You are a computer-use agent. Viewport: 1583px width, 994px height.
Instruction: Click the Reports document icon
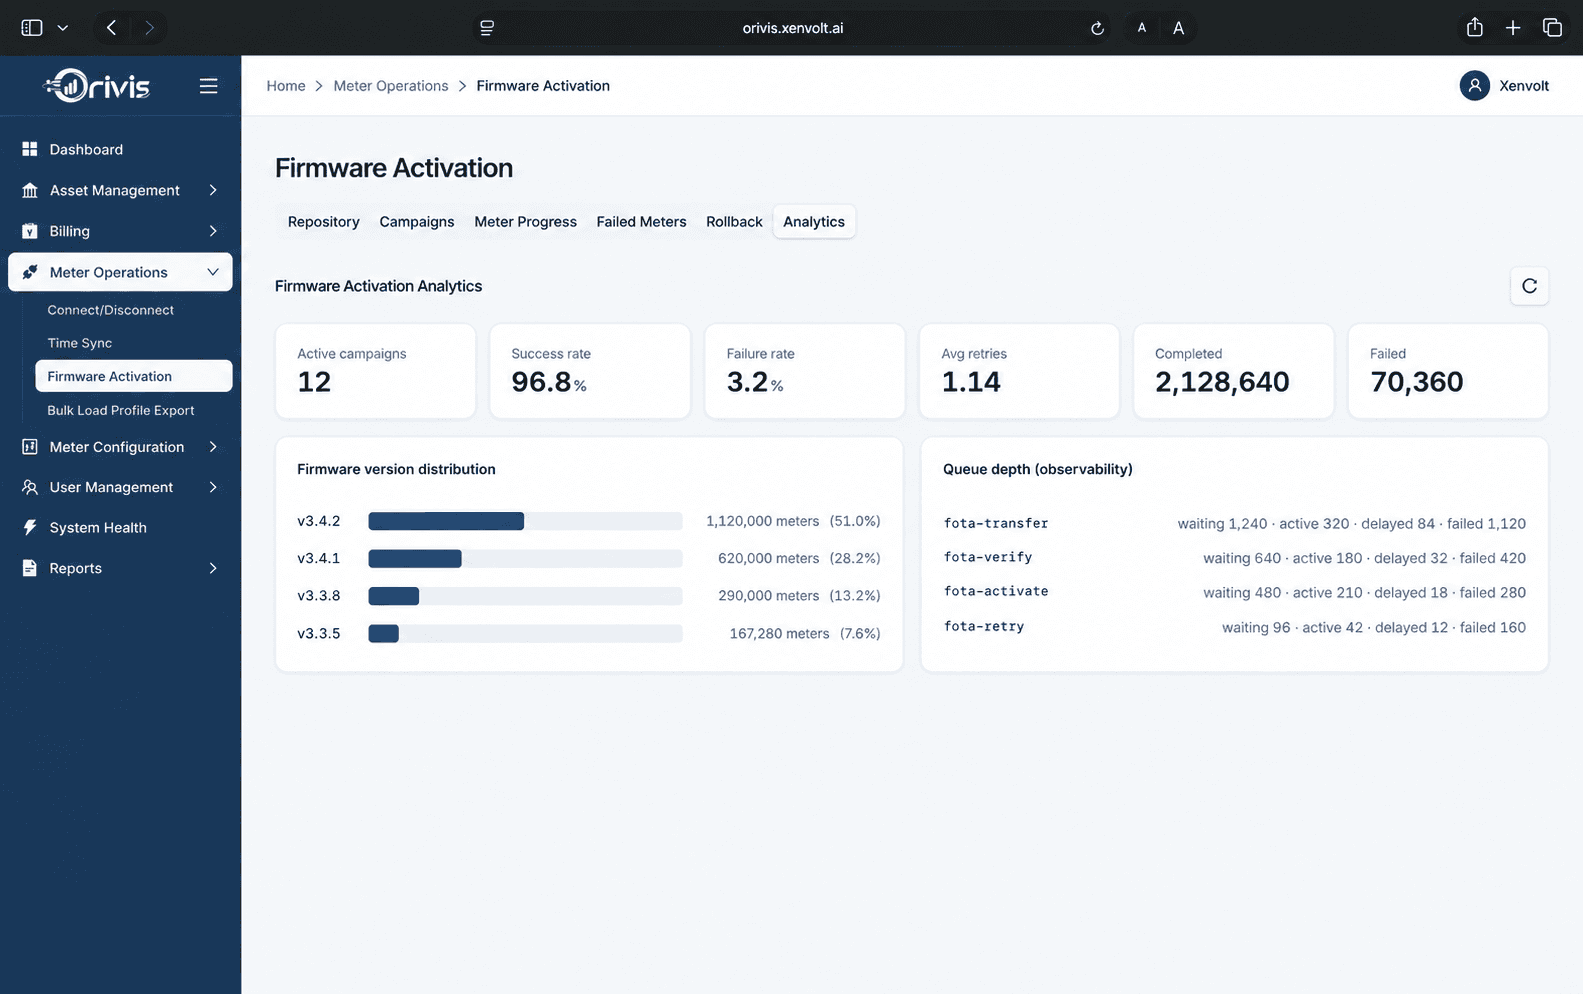[30, 568]
